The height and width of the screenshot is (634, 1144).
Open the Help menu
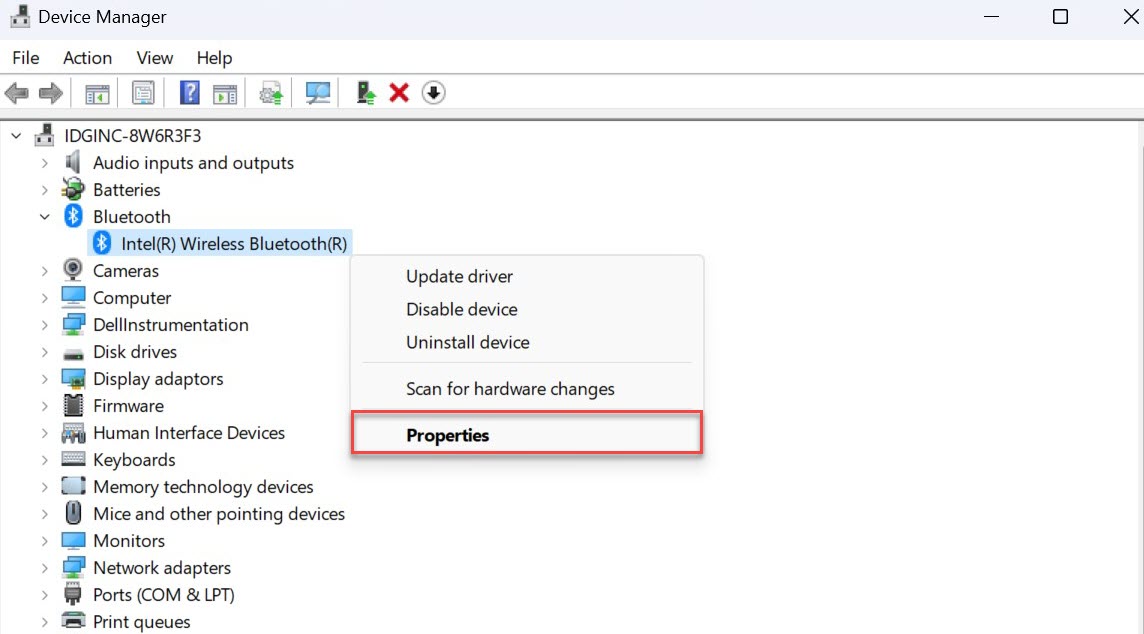point(214,58)
